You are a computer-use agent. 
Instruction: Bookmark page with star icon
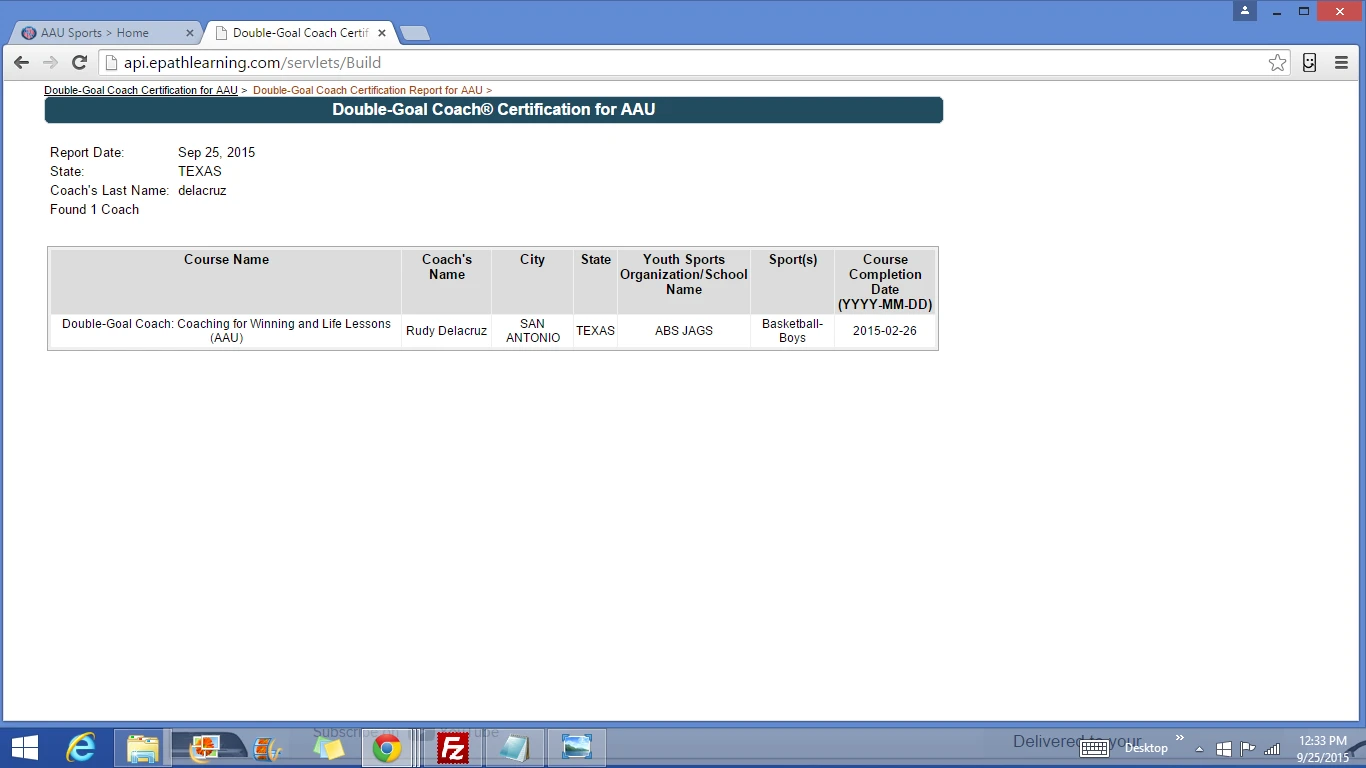coord(1277,63)
